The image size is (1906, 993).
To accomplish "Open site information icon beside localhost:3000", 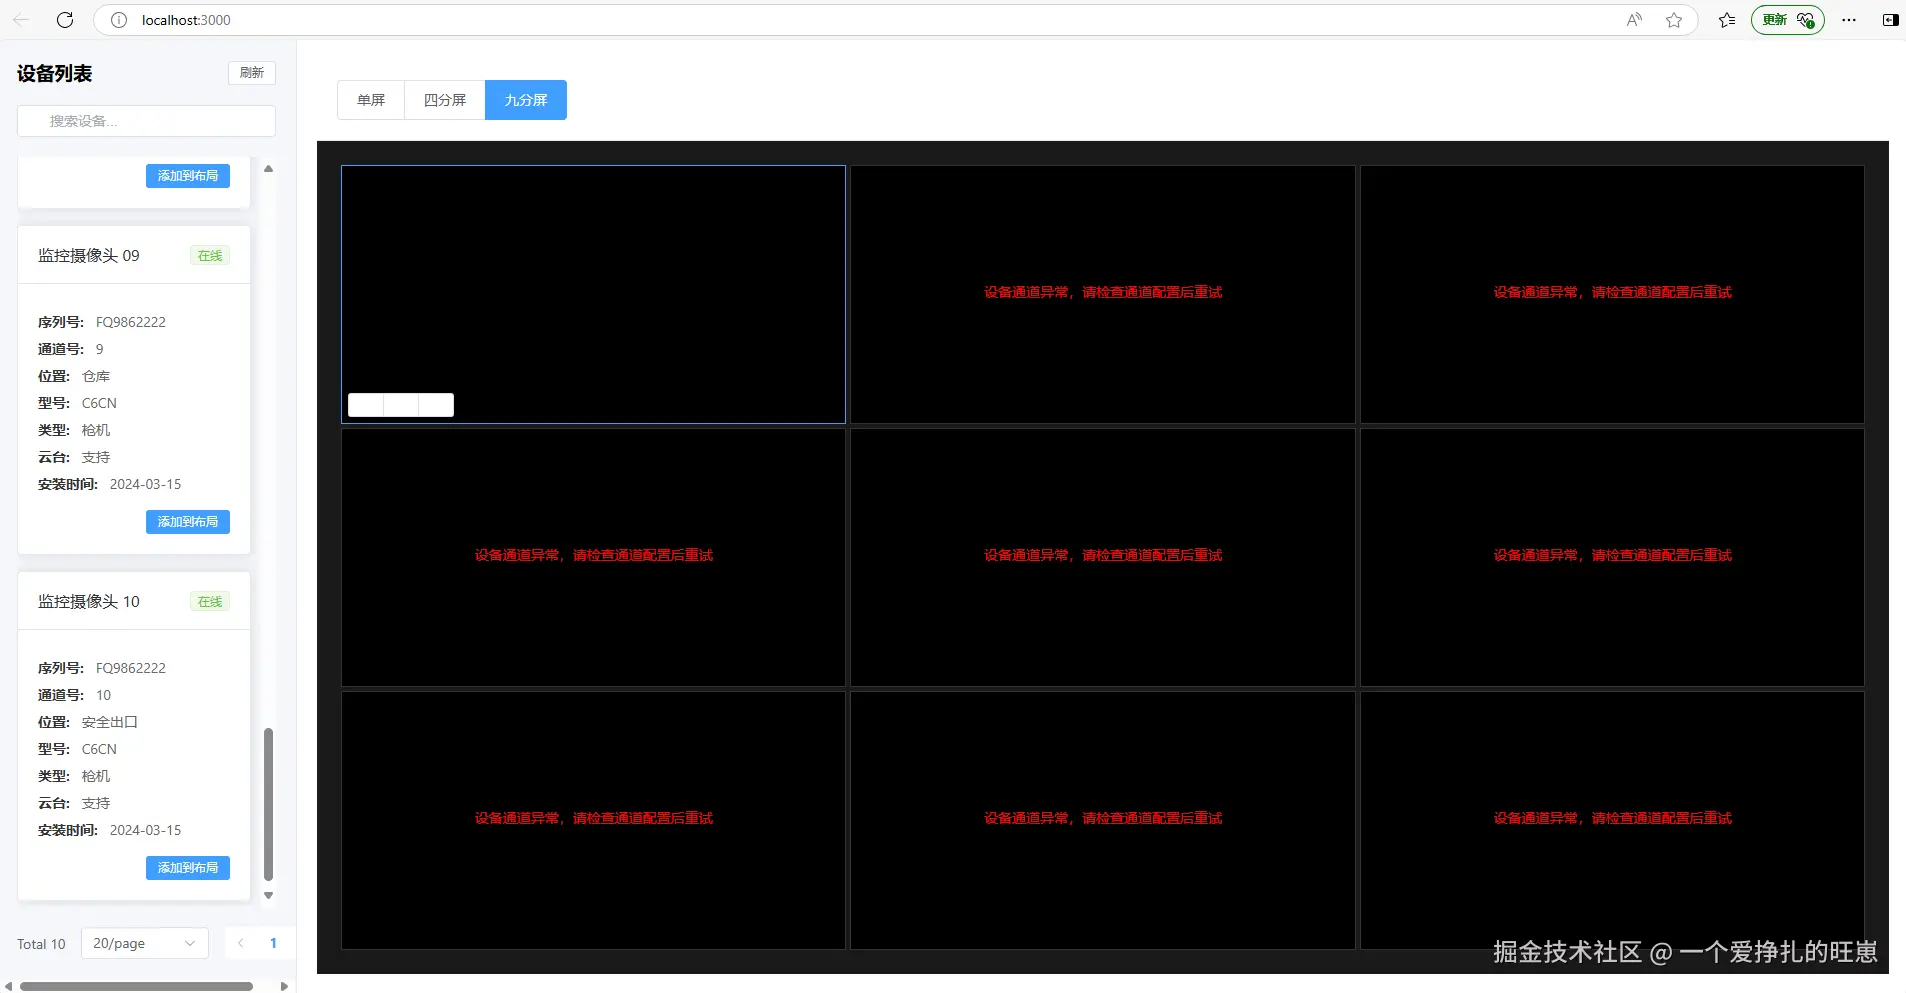I will [119, 20].
